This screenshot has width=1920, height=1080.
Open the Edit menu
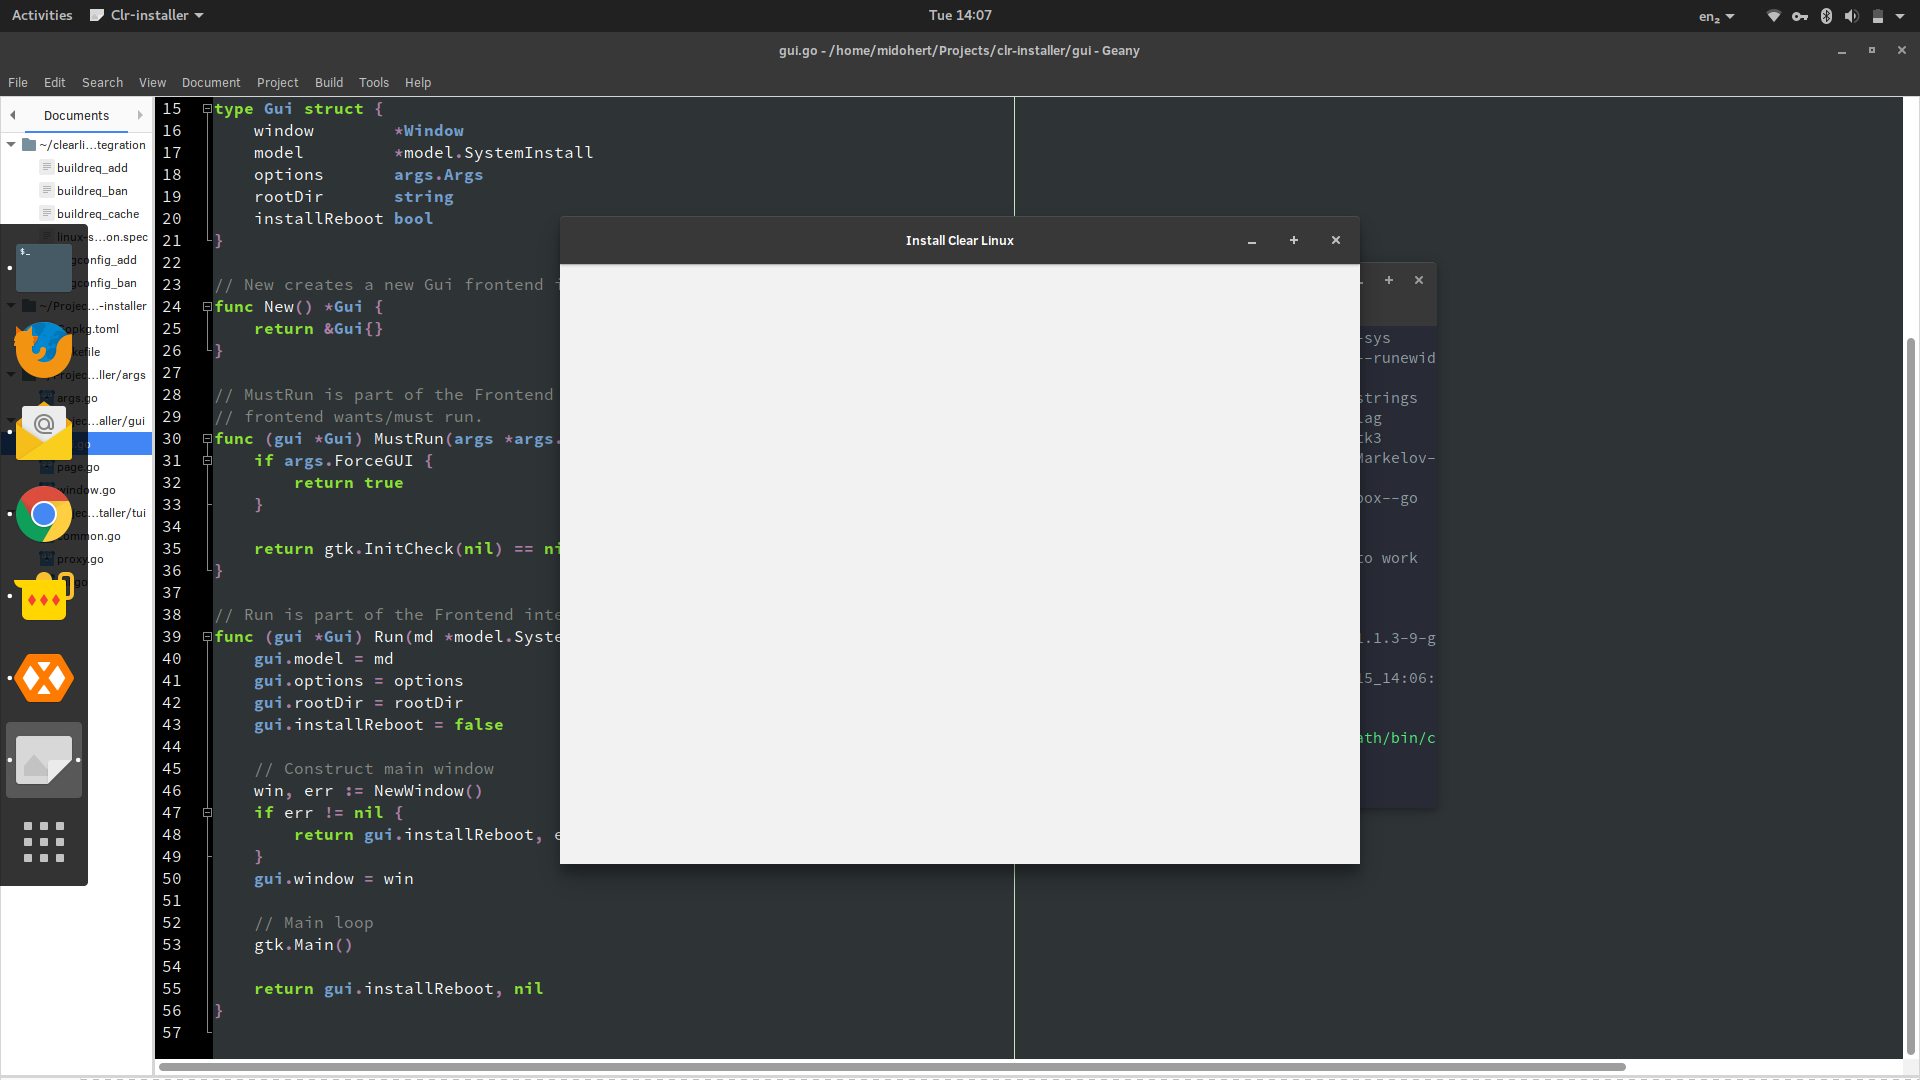tap(55, 83)
